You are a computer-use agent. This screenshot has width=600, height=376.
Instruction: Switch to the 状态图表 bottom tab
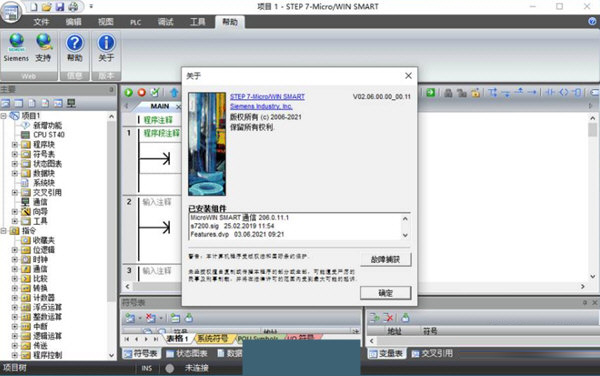tap(187, 353)
